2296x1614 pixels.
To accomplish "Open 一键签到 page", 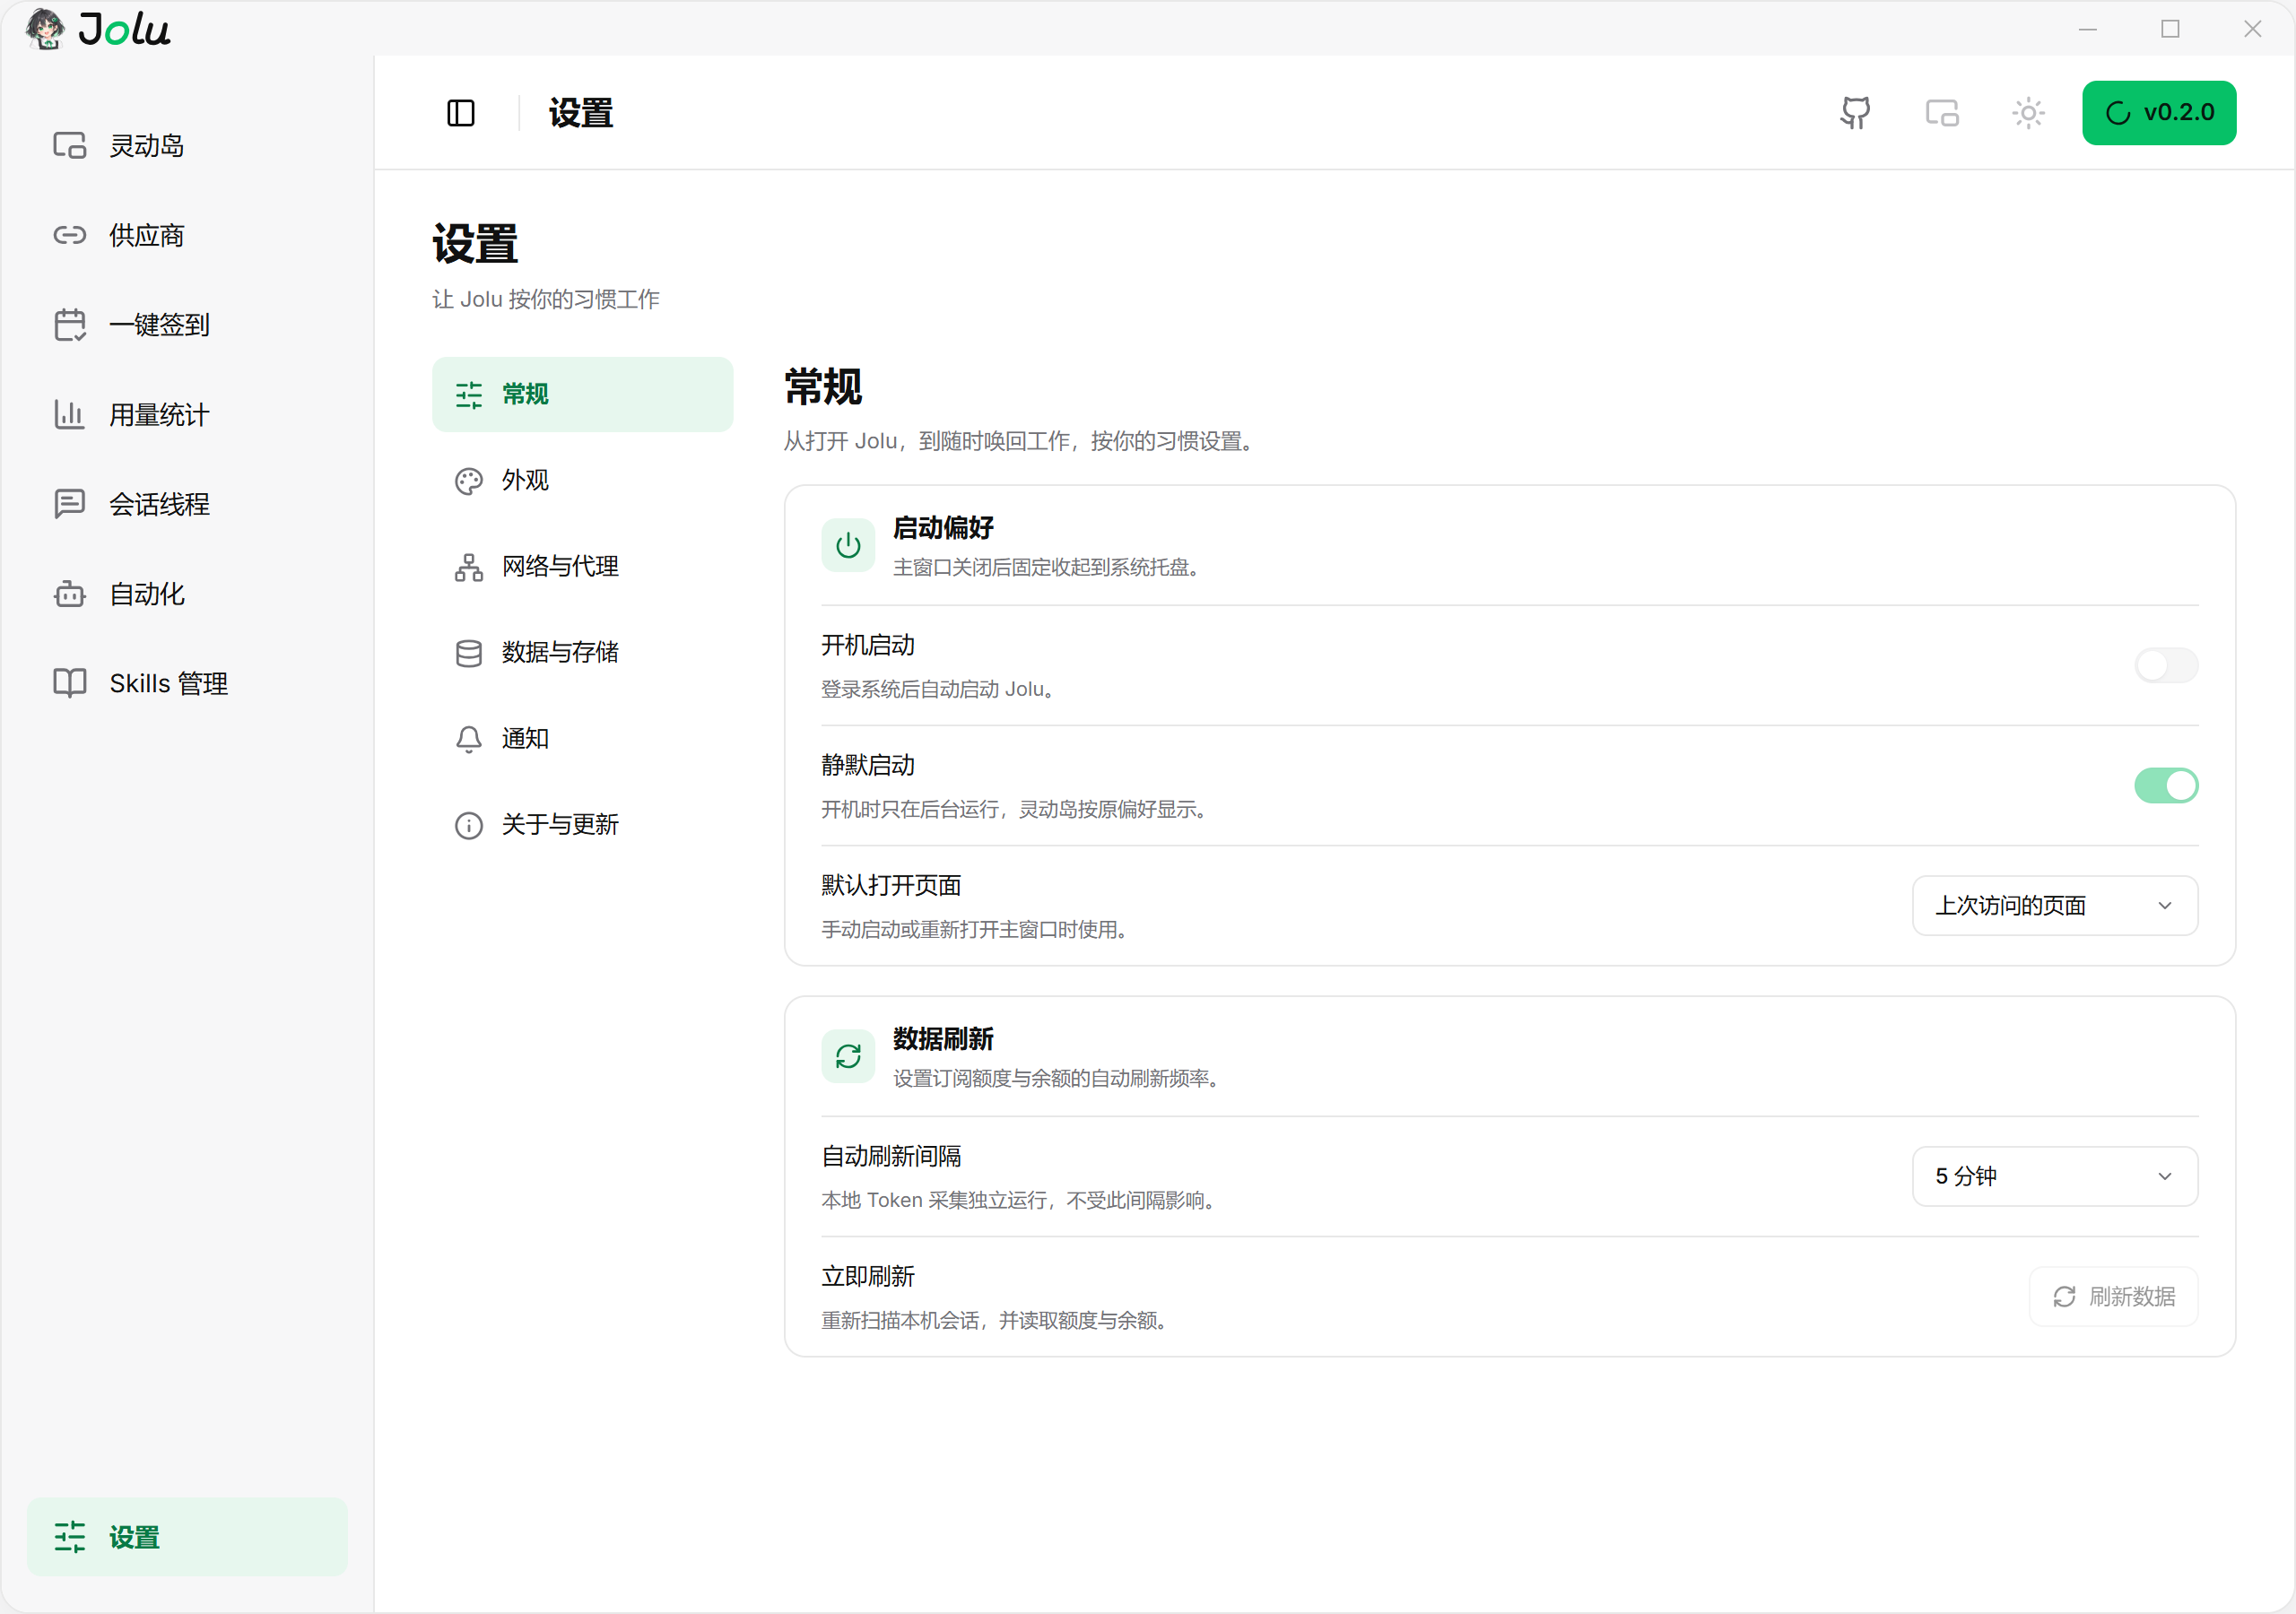I will click(x=187, y=325).
